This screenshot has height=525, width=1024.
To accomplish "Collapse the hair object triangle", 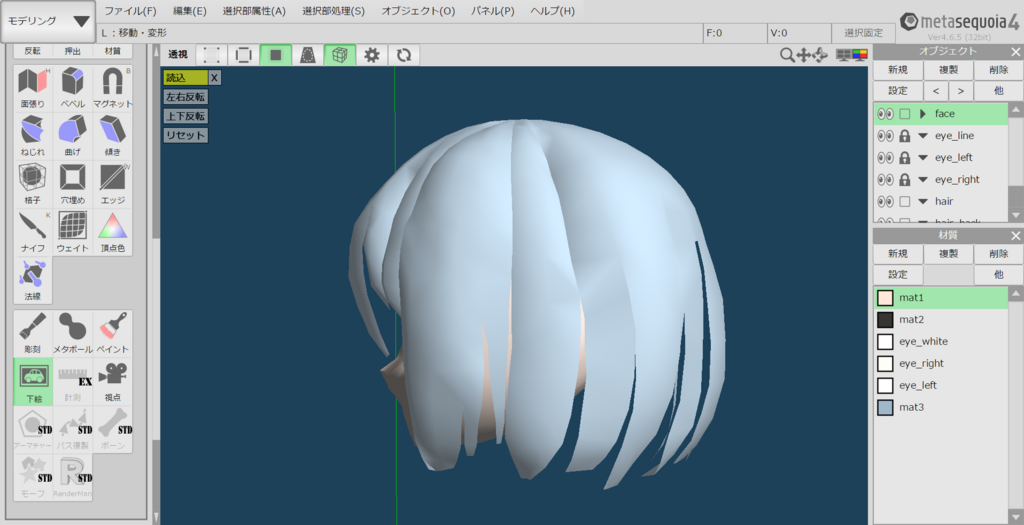I will (923, 201).
